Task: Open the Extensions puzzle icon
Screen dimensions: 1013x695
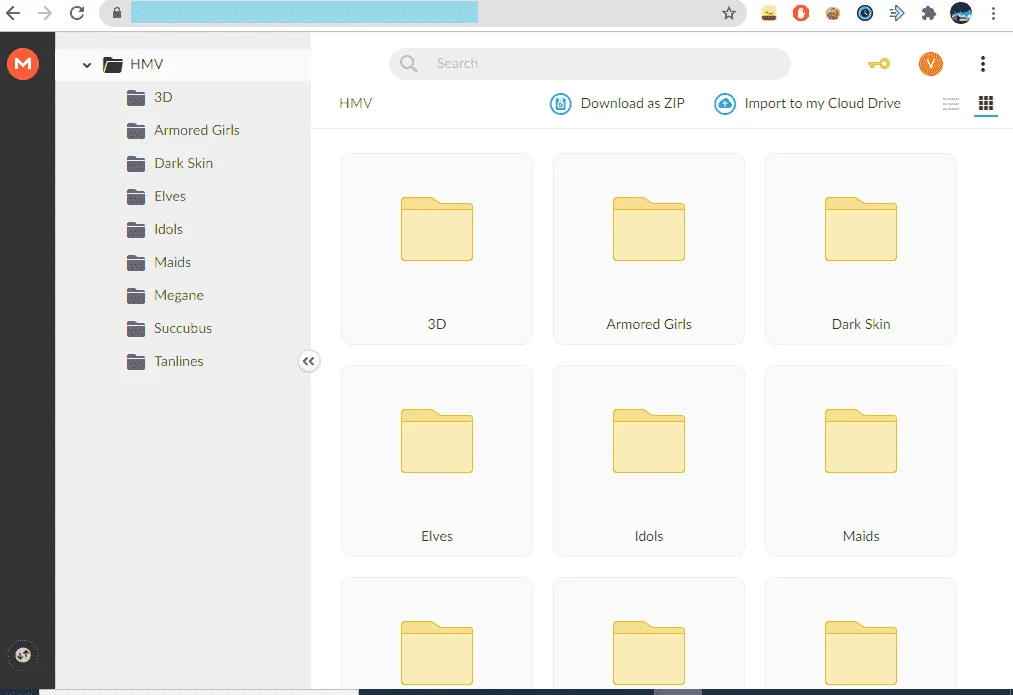Action: coord(928,13)
